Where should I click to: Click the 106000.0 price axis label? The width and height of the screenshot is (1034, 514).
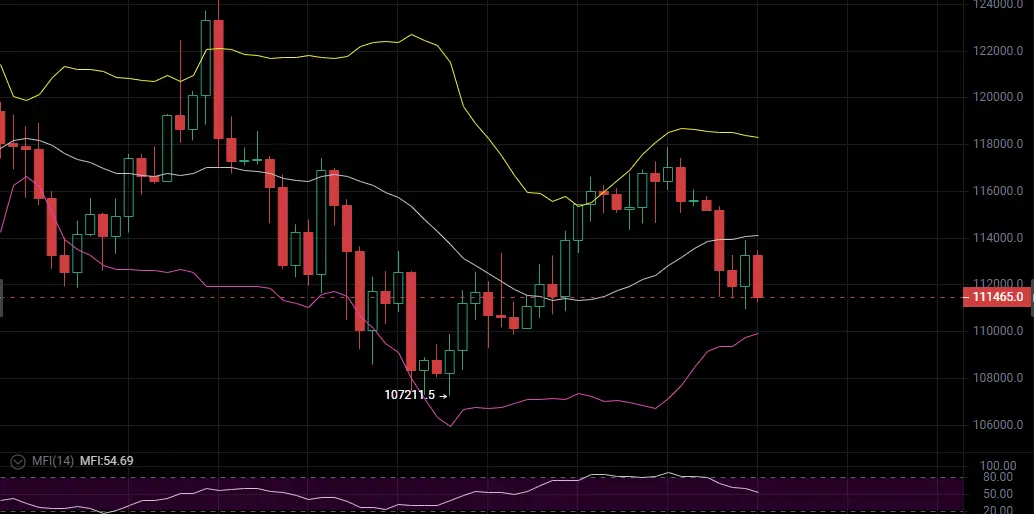click(998, 424)
